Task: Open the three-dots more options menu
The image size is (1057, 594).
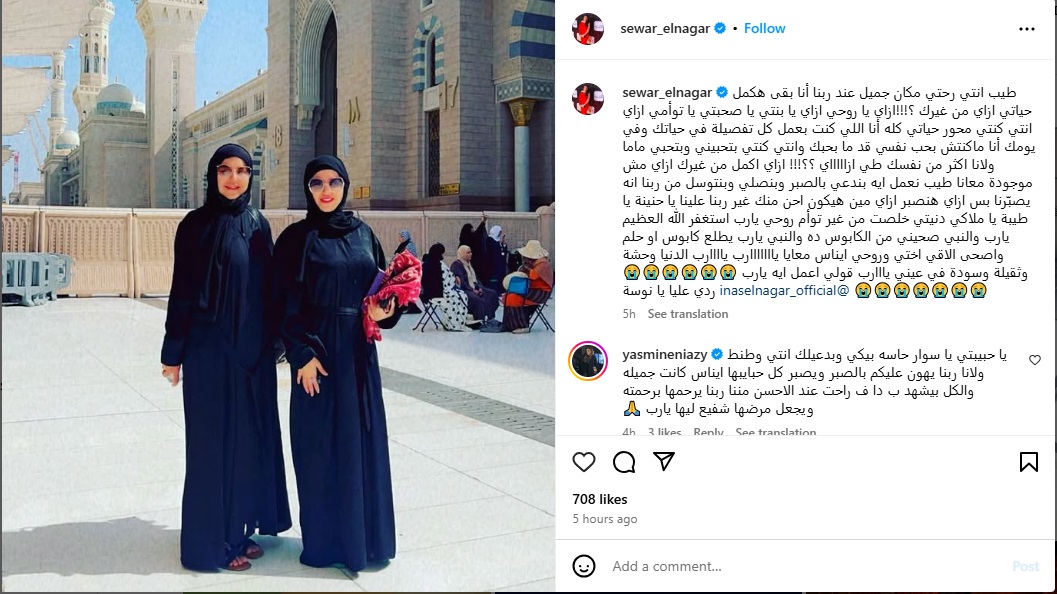Action: [1027, 29]
